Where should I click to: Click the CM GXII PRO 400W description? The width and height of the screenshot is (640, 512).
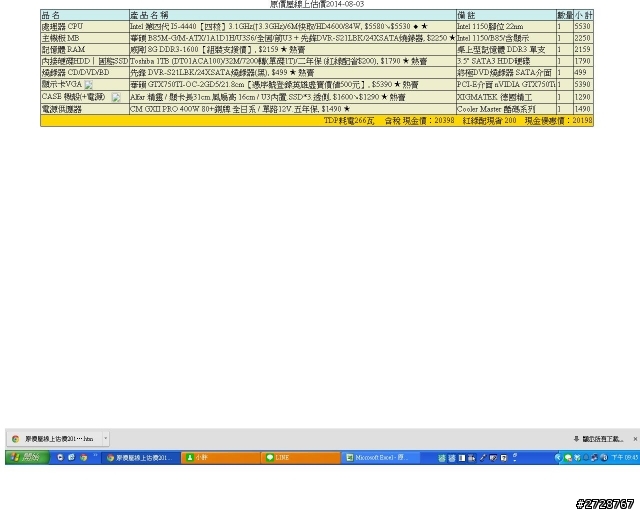click(x=240, y=109)
